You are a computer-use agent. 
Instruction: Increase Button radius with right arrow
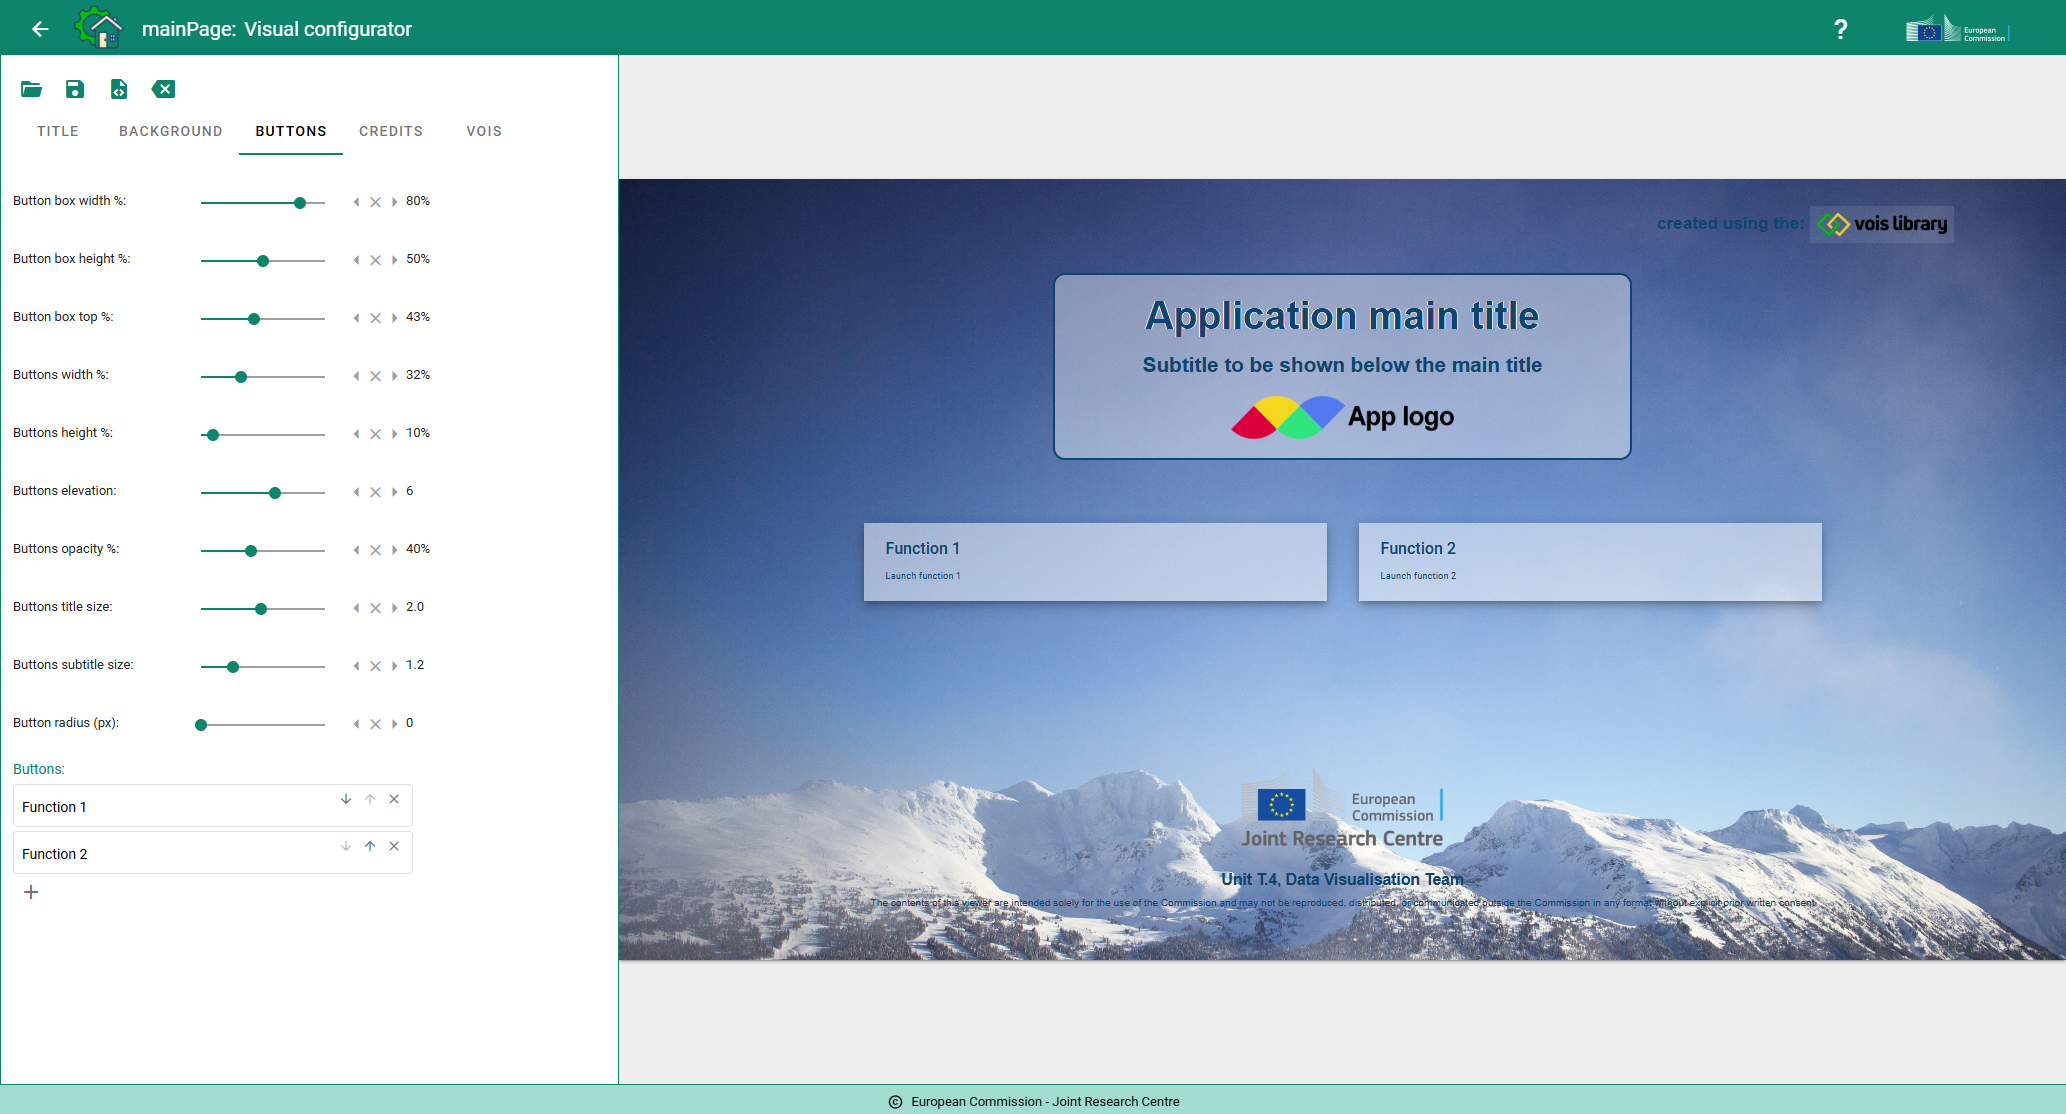pyautogui.click(x=394, y=724)
